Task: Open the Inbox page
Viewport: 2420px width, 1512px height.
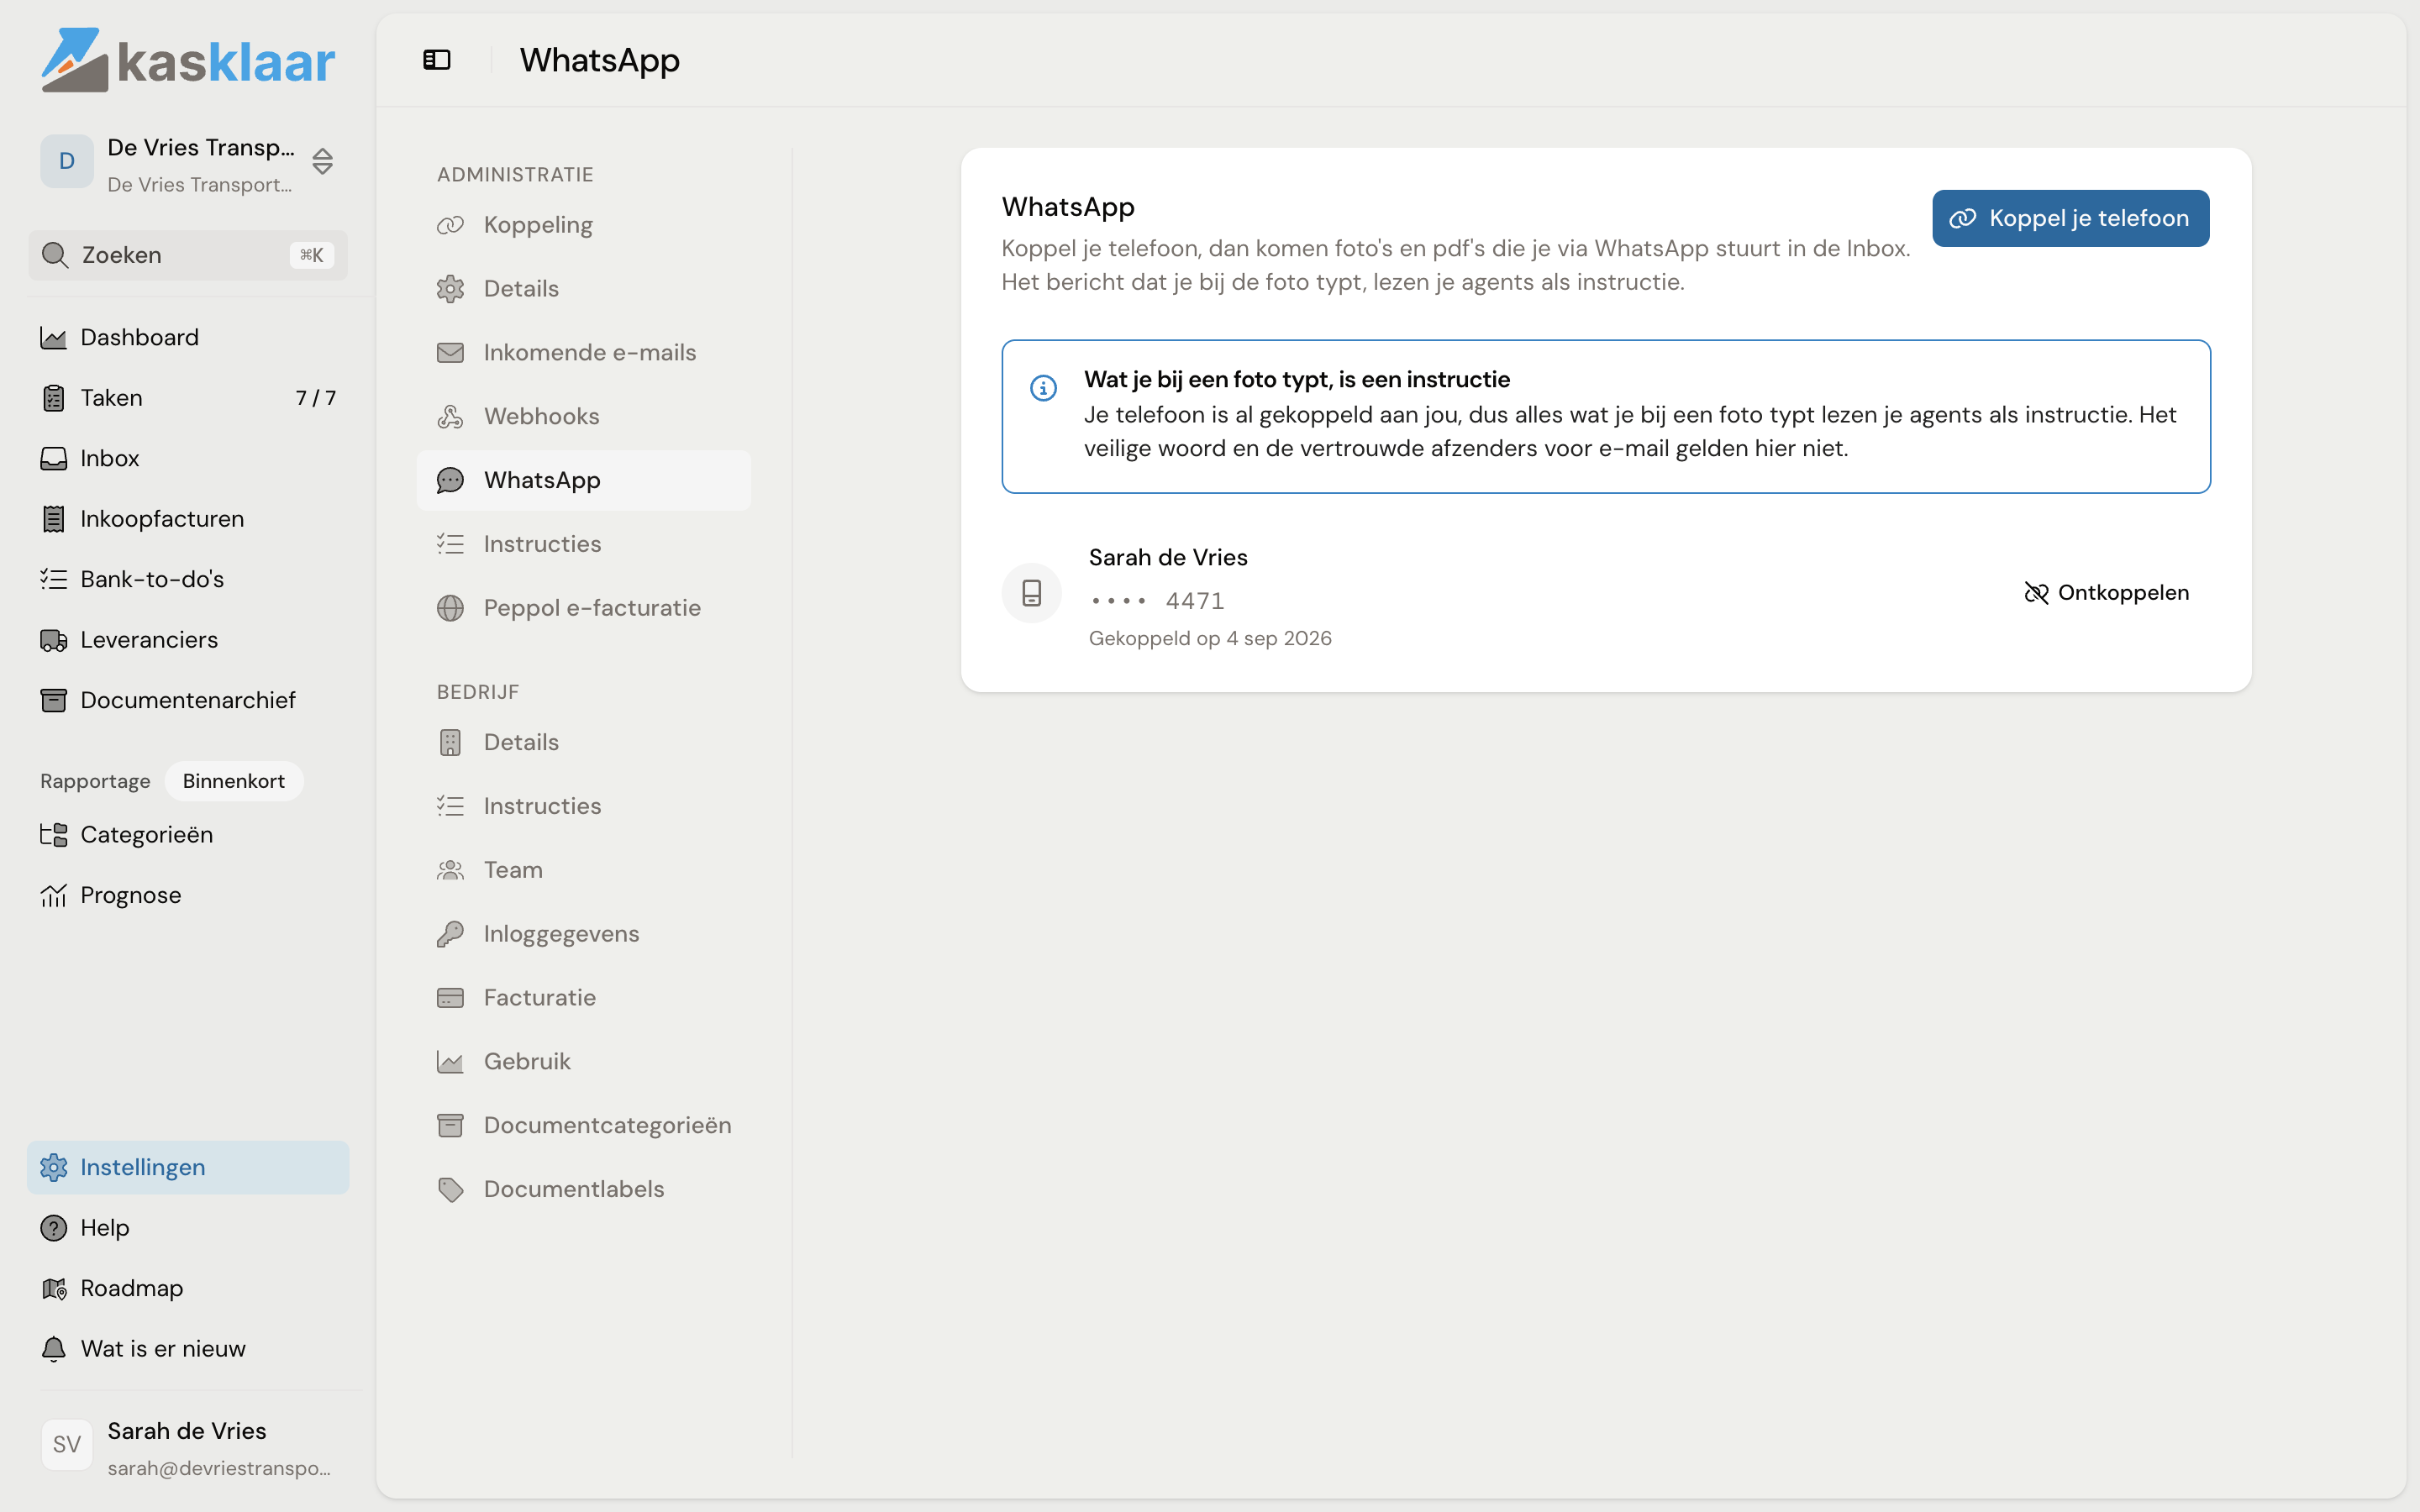Action: [x=188, y=458]
